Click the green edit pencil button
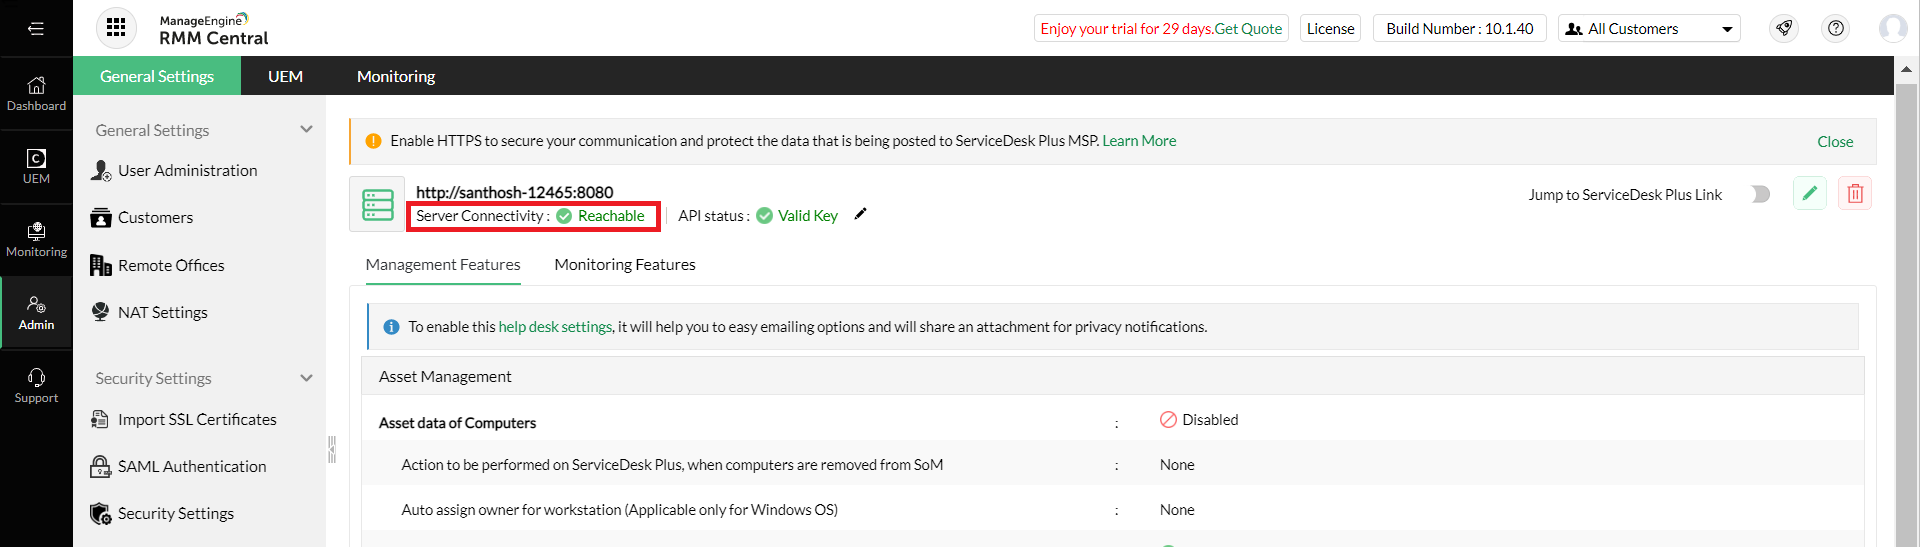This screenshot has width=1920, height=547. point(1810,193)
